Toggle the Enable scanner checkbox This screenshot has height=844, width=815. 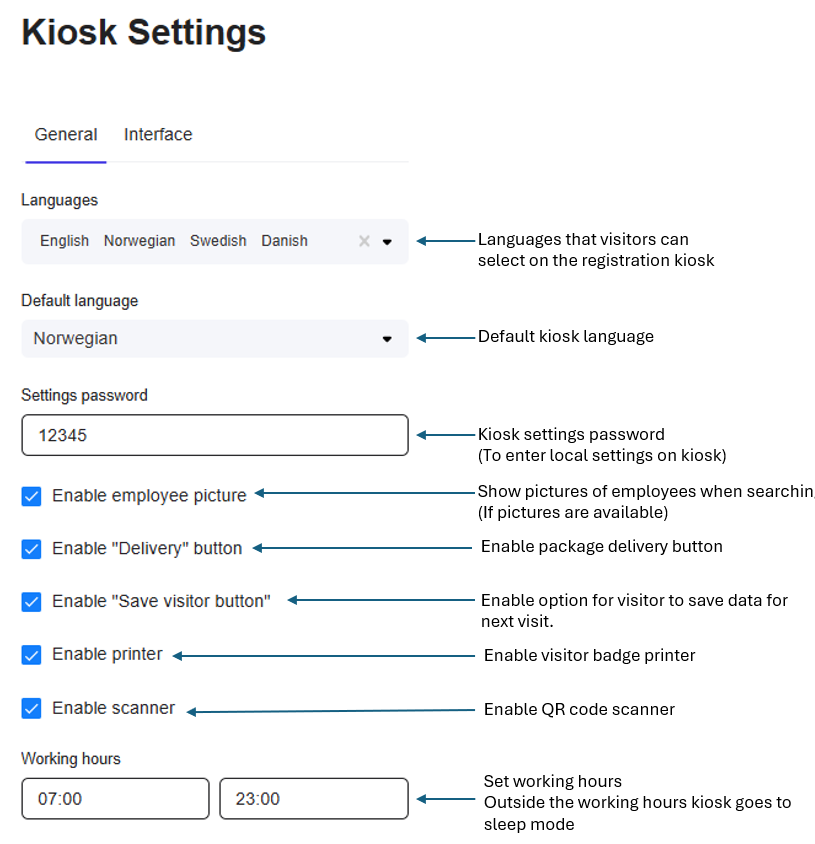32,708
